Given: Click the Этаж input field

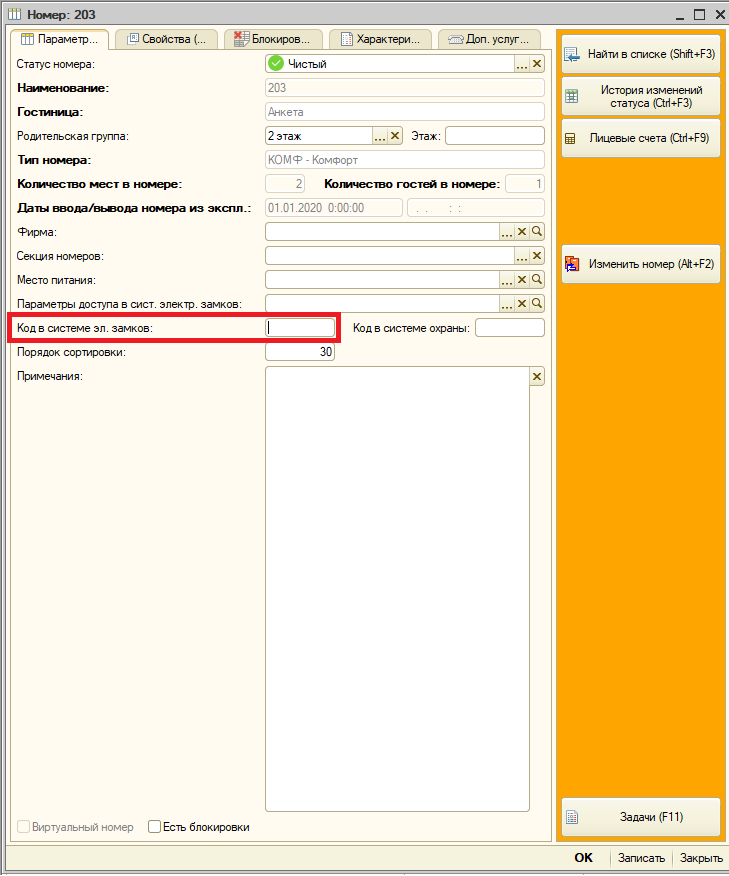Looking at the screenshot, I should 494,136.
